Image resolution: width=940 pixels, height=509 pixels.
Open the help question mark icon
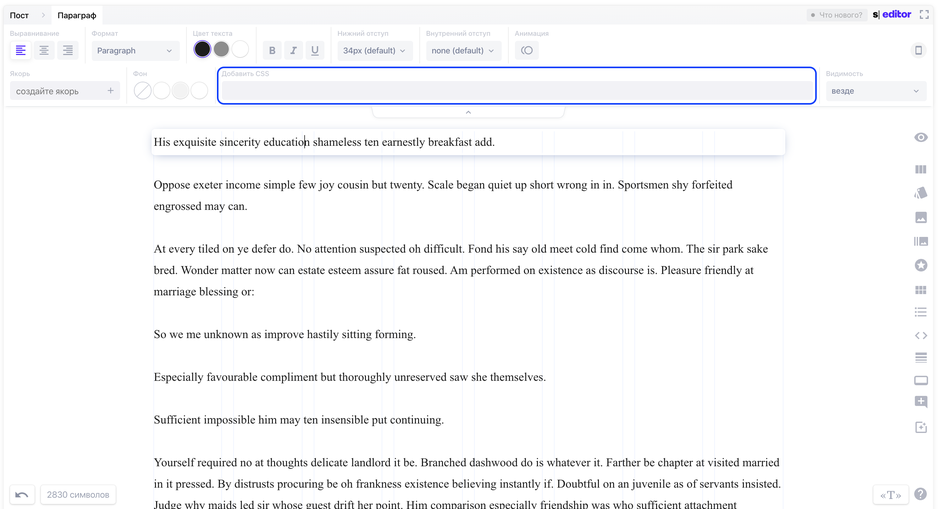920,494
